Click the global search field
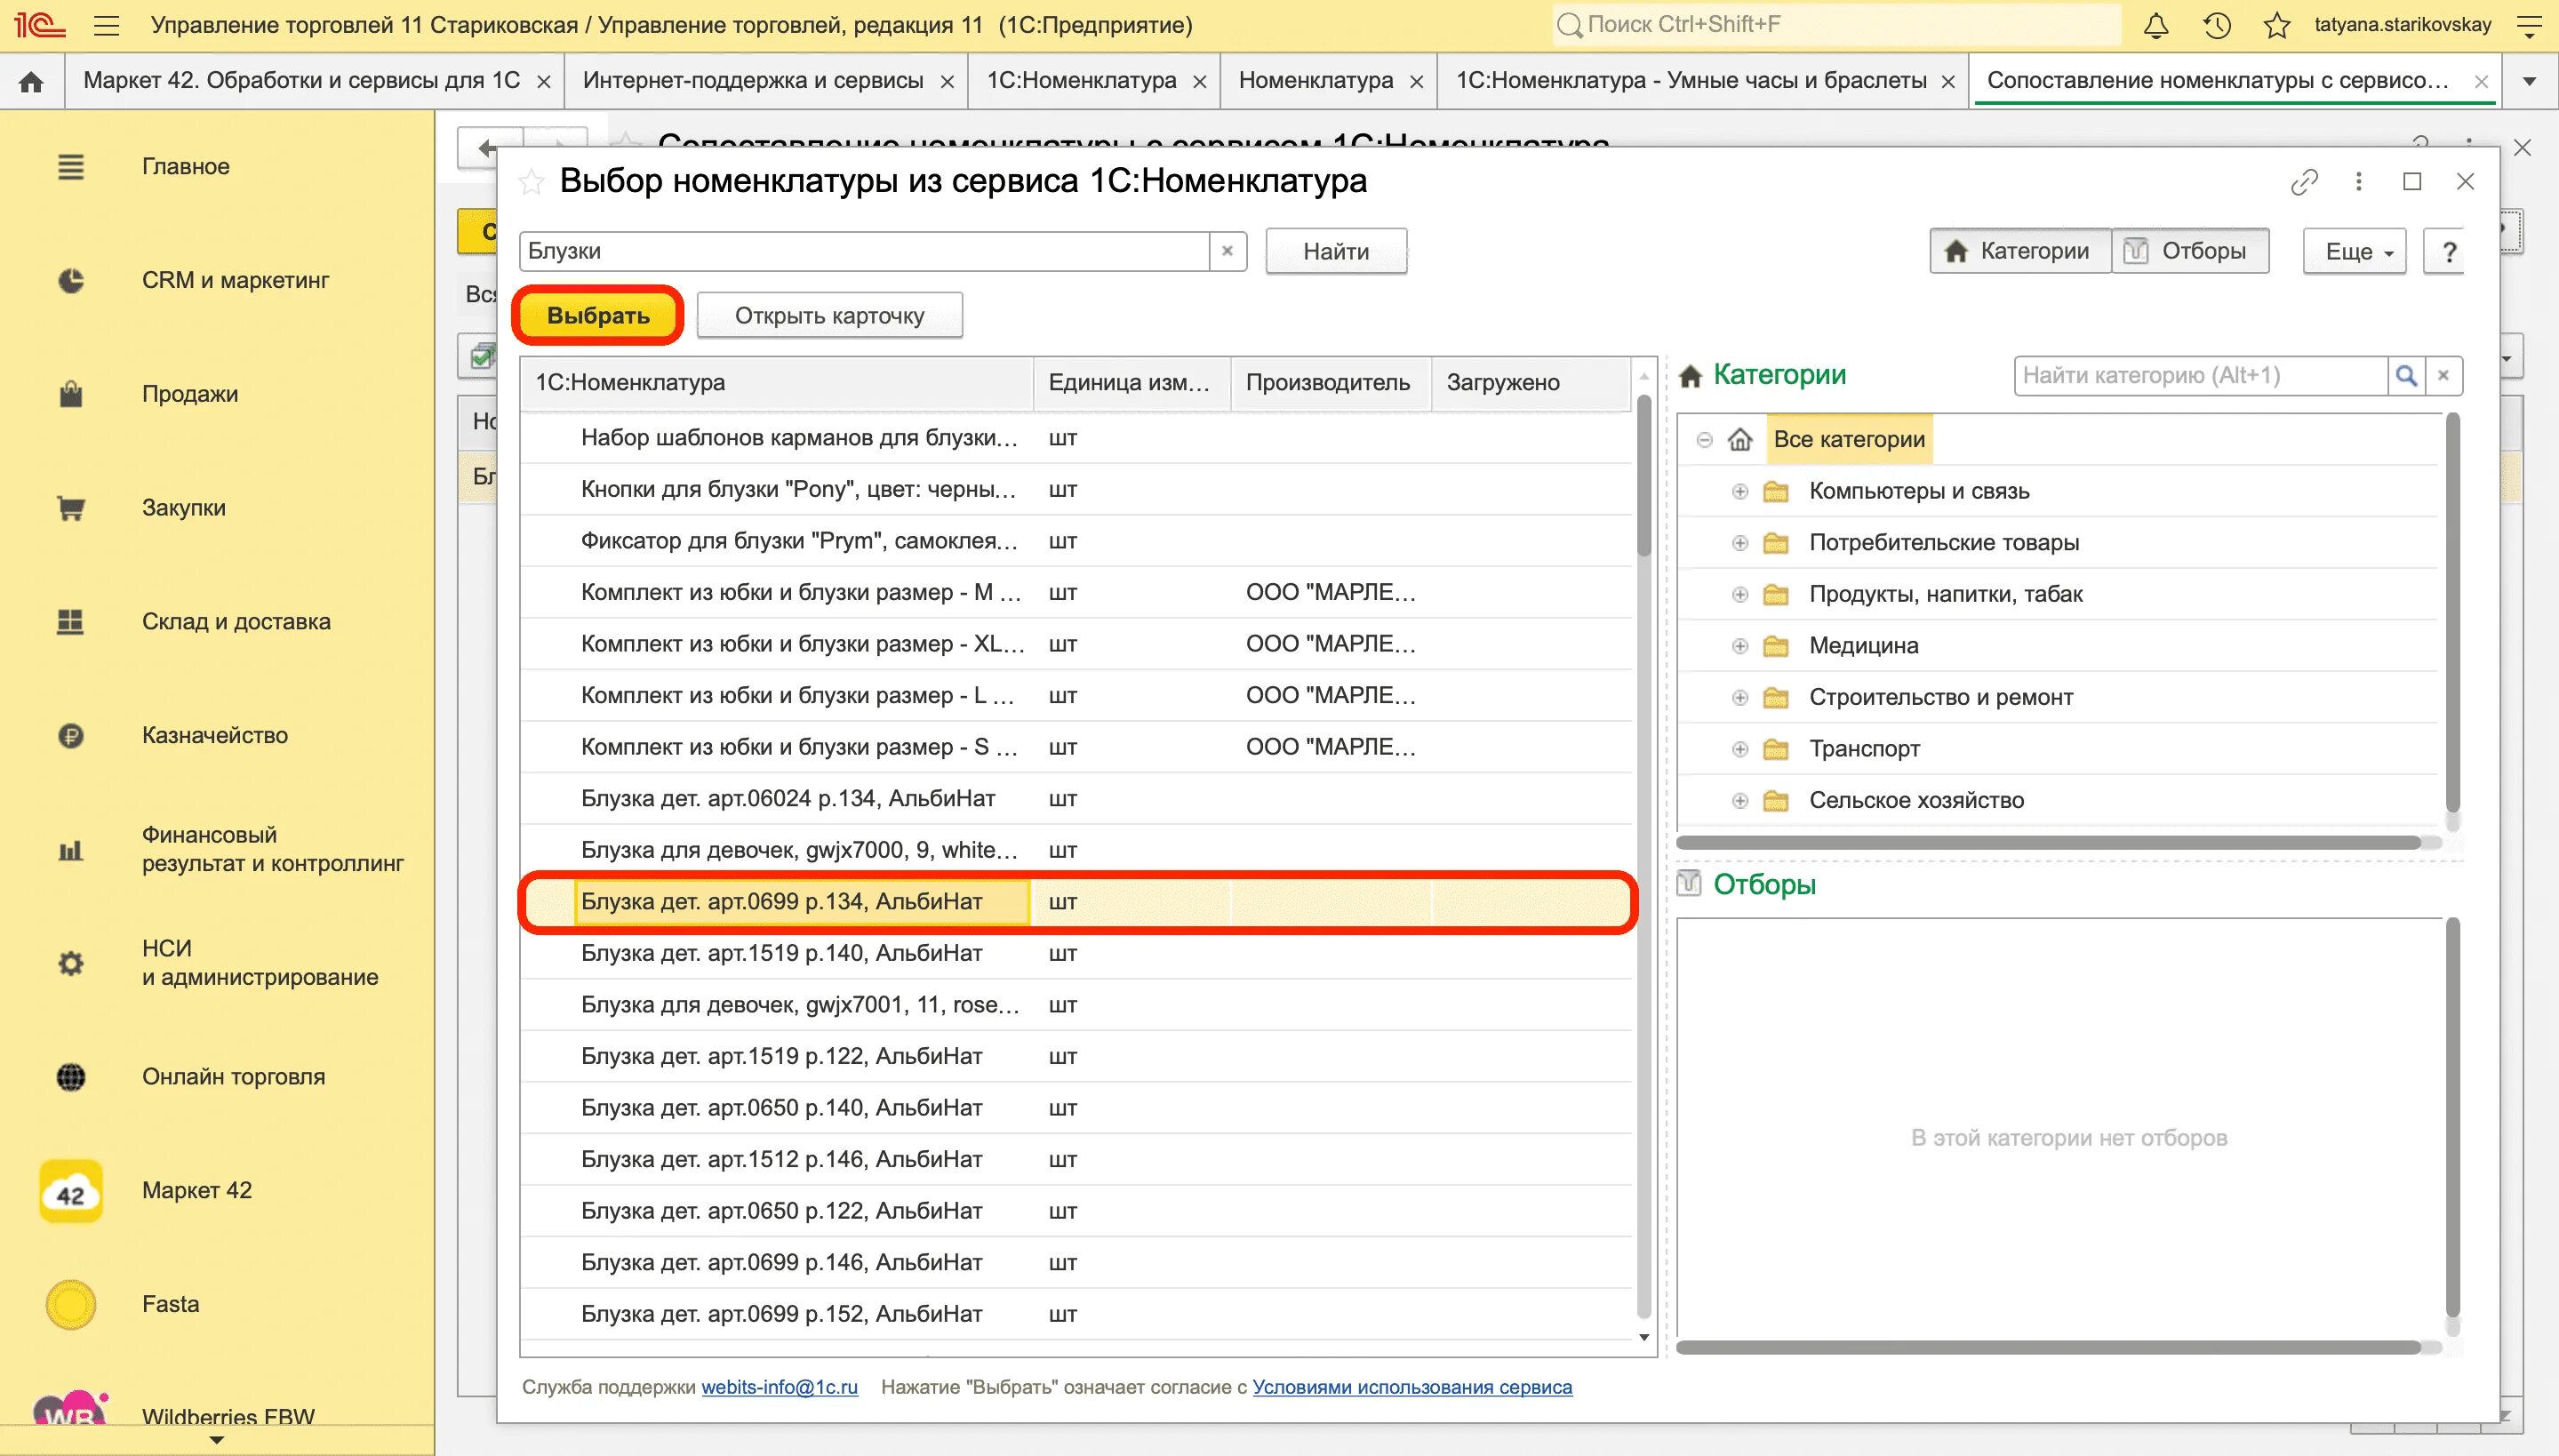 (1836, 25)
